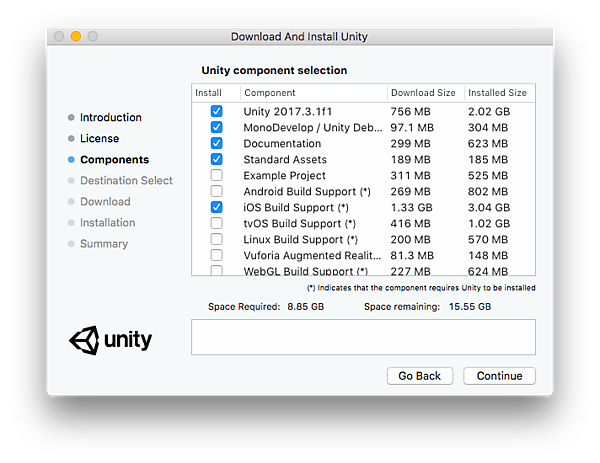Screen dimensions: 600x463
Task: Uncheck the Standard Assets checkbox
Action: [x=216, y=159]
